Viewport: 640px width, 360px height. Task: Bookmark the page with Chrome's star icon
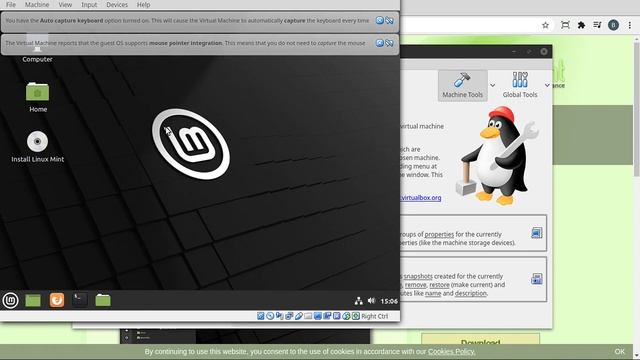tap(545, 25)
